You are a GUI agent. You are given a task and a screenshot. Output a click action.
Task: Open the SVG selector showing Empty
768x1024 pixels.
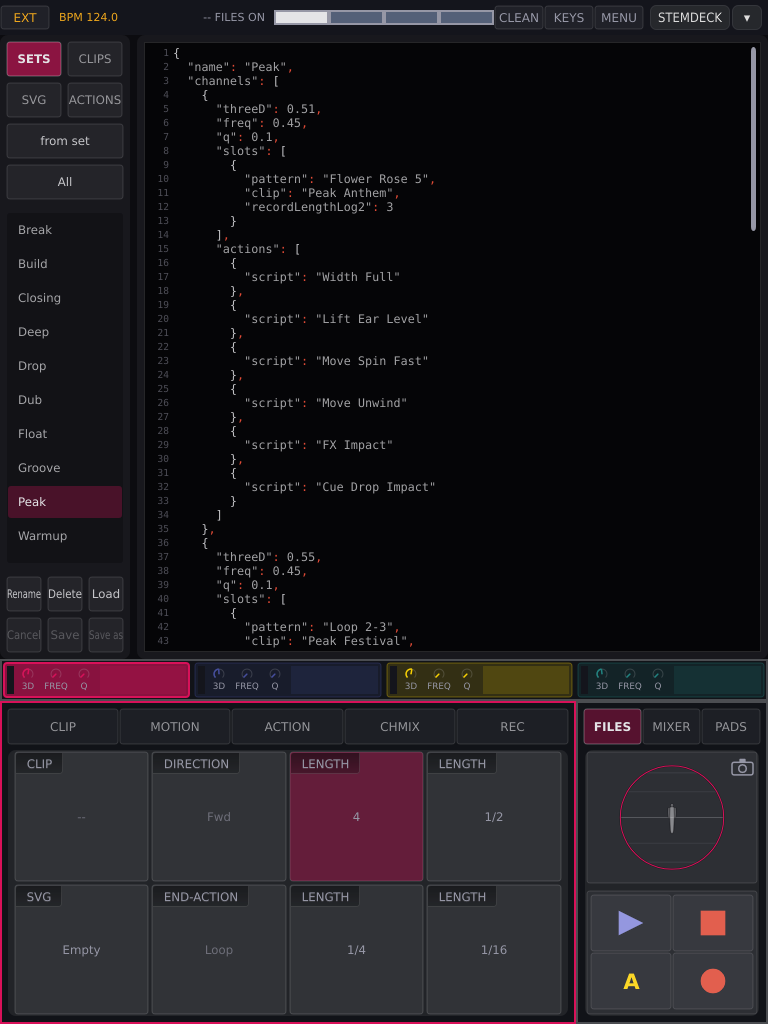point(82,950)
